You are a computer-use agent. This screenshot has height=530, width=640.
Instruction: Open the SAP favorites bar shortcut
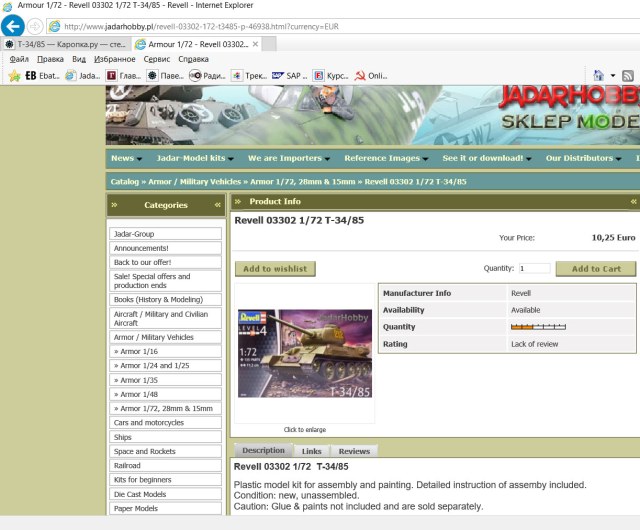point(289,75)
